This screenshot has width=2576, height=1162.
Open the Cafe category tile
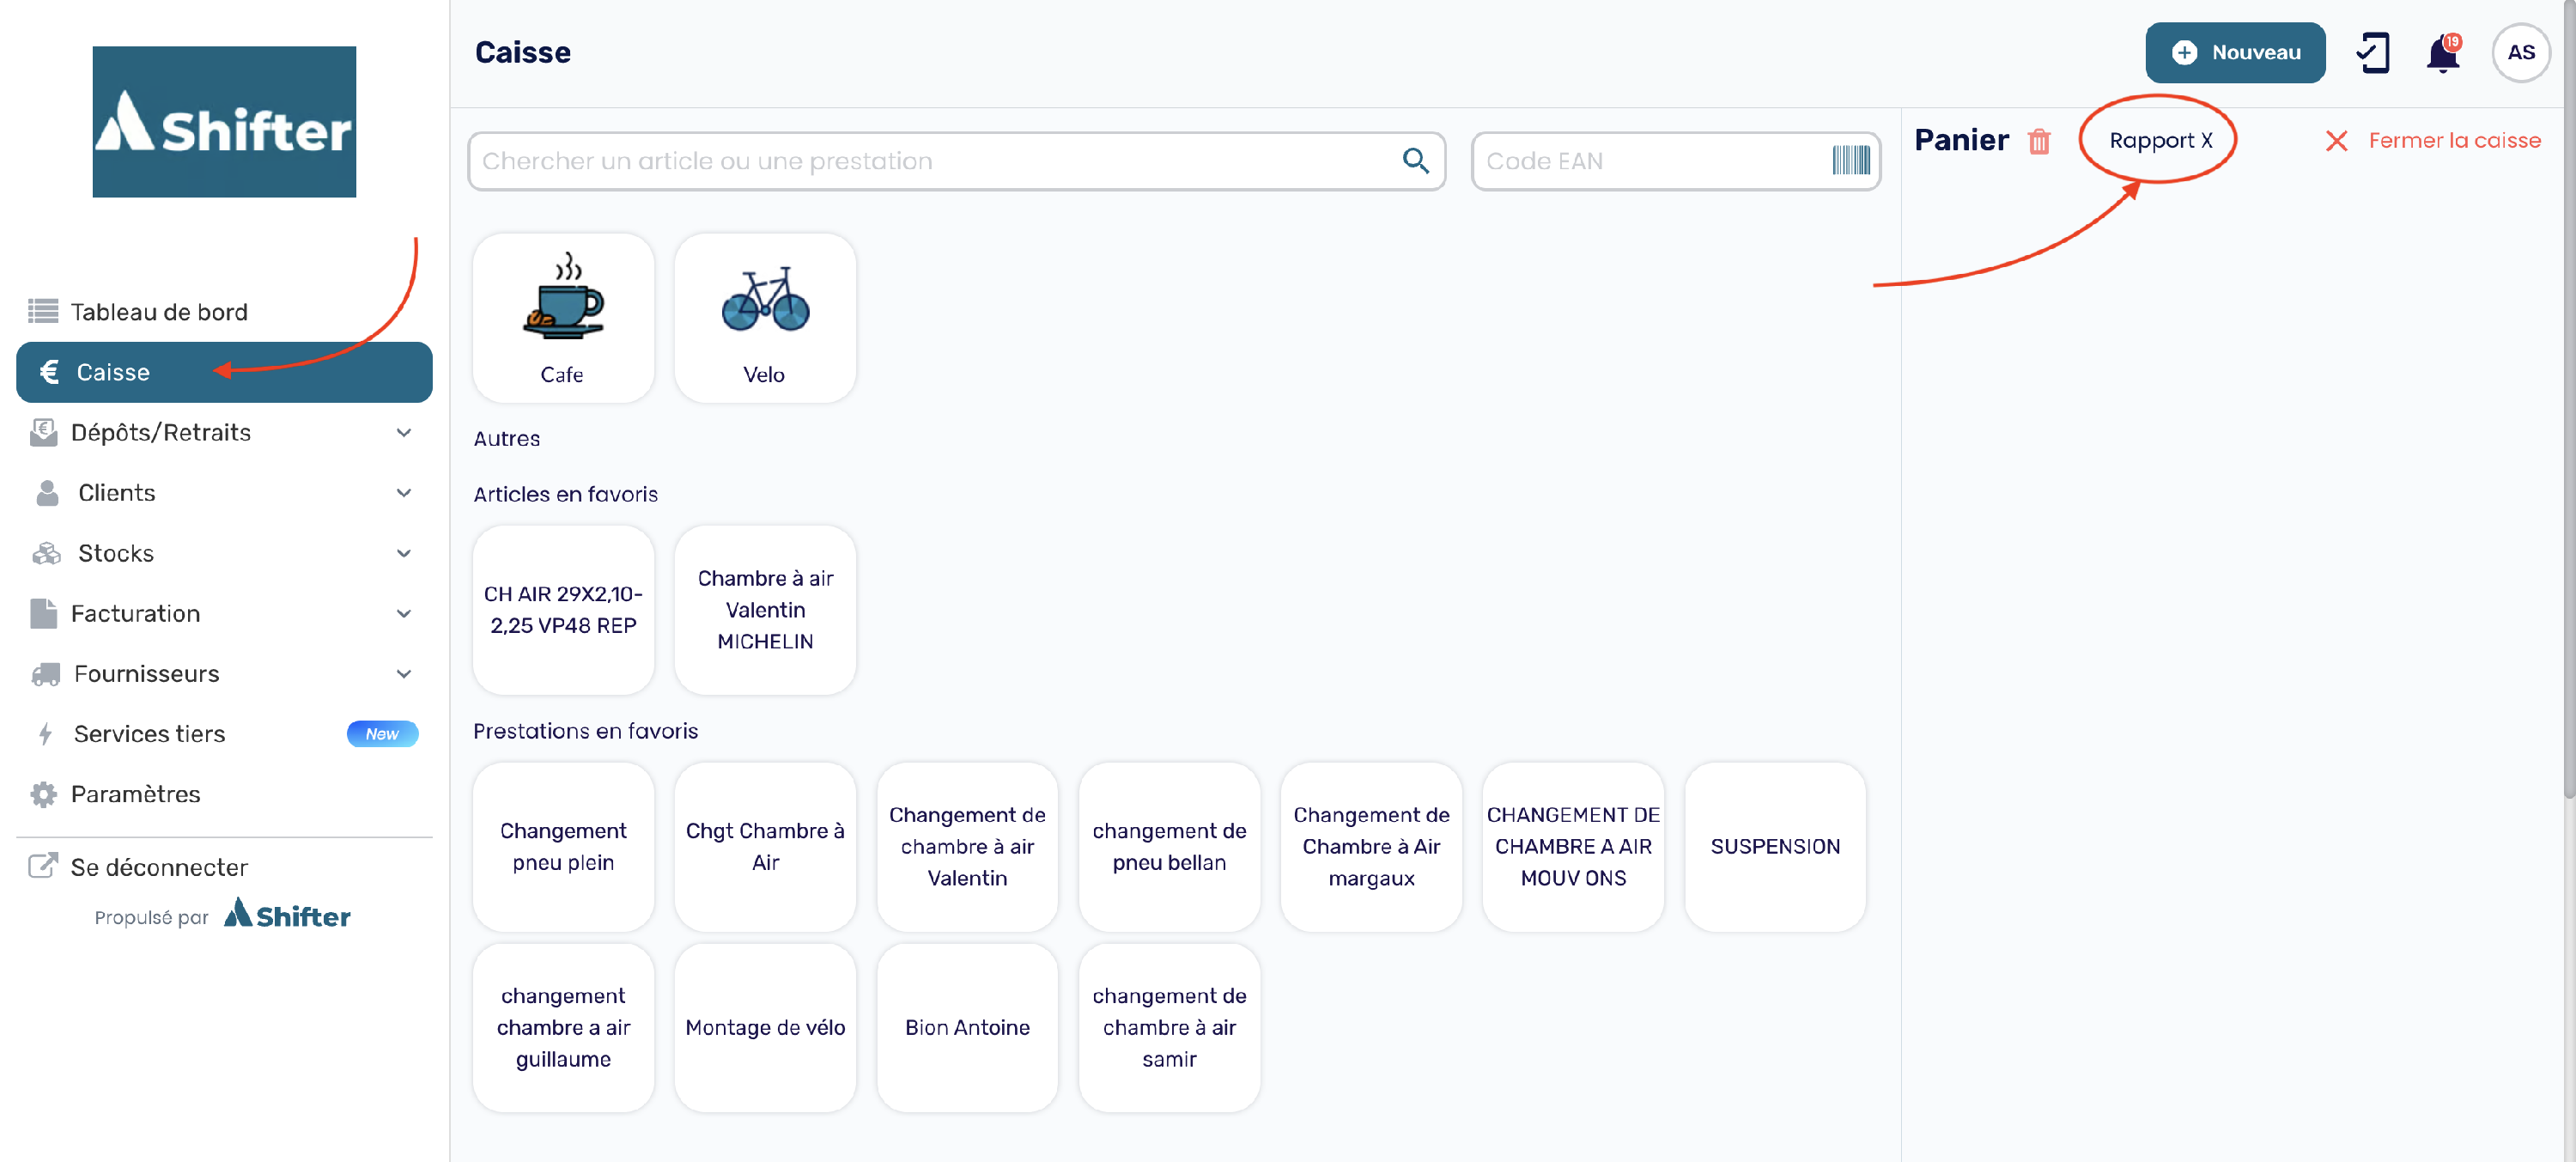point(563,318)
